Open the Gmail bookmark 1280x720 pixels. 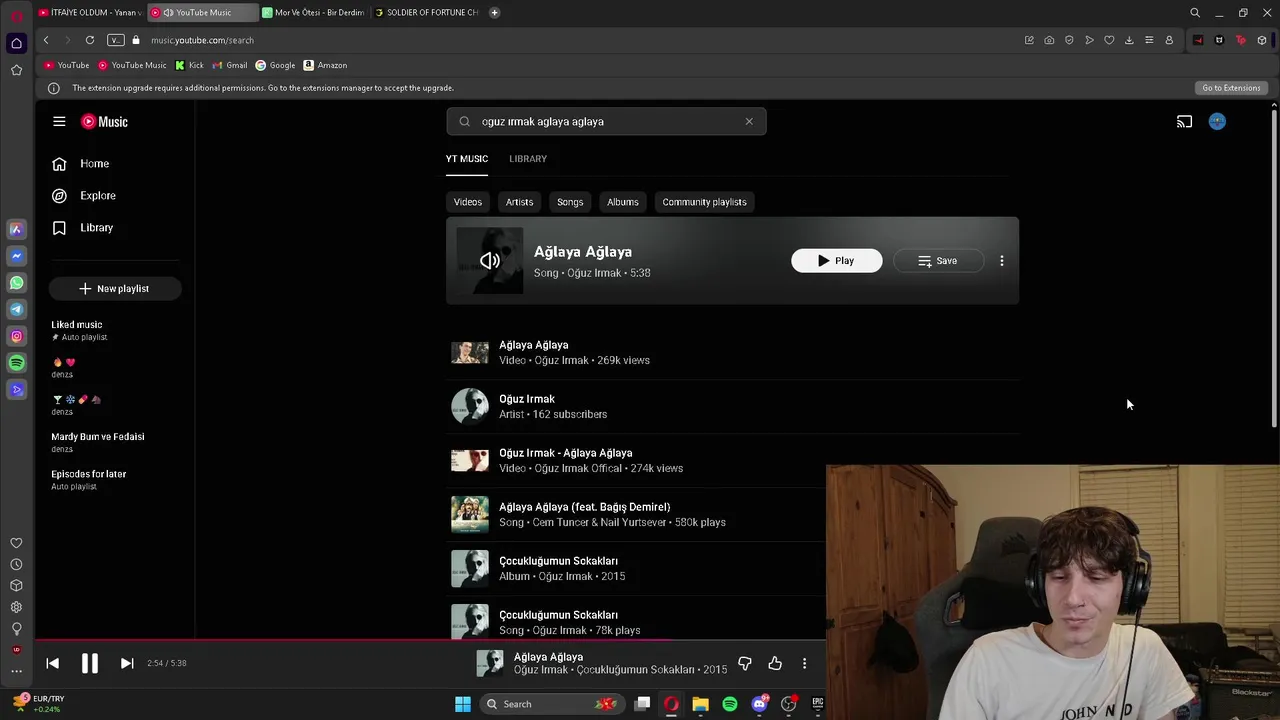click(x=230, y=65)
